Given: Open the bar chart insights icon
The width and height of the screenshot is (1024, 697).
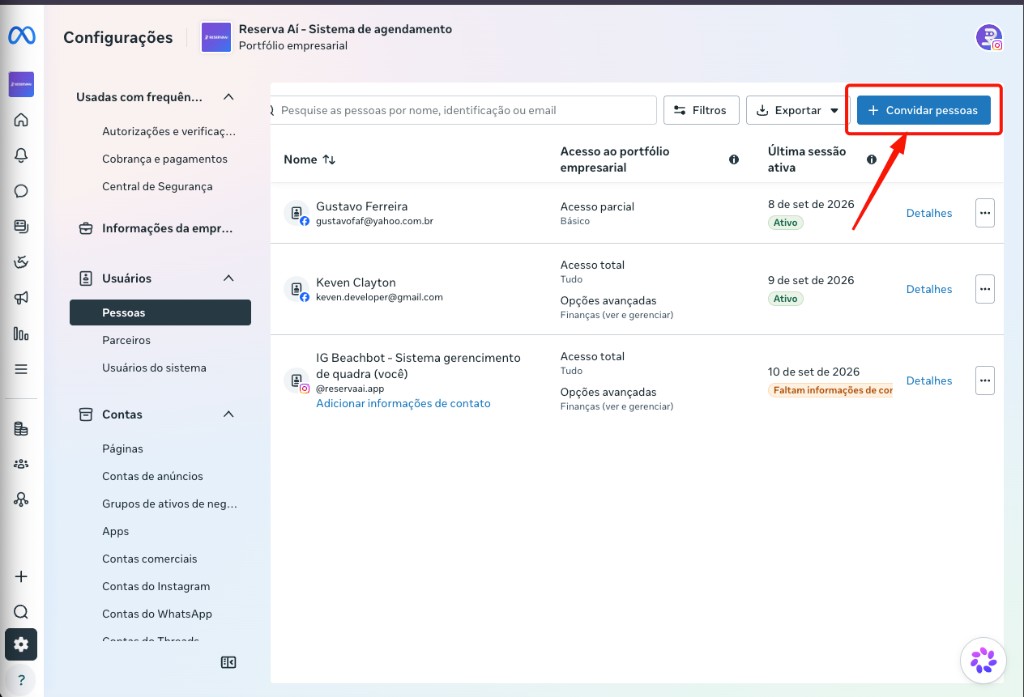Looking at the screenshot, I should [x=21, y=334].
